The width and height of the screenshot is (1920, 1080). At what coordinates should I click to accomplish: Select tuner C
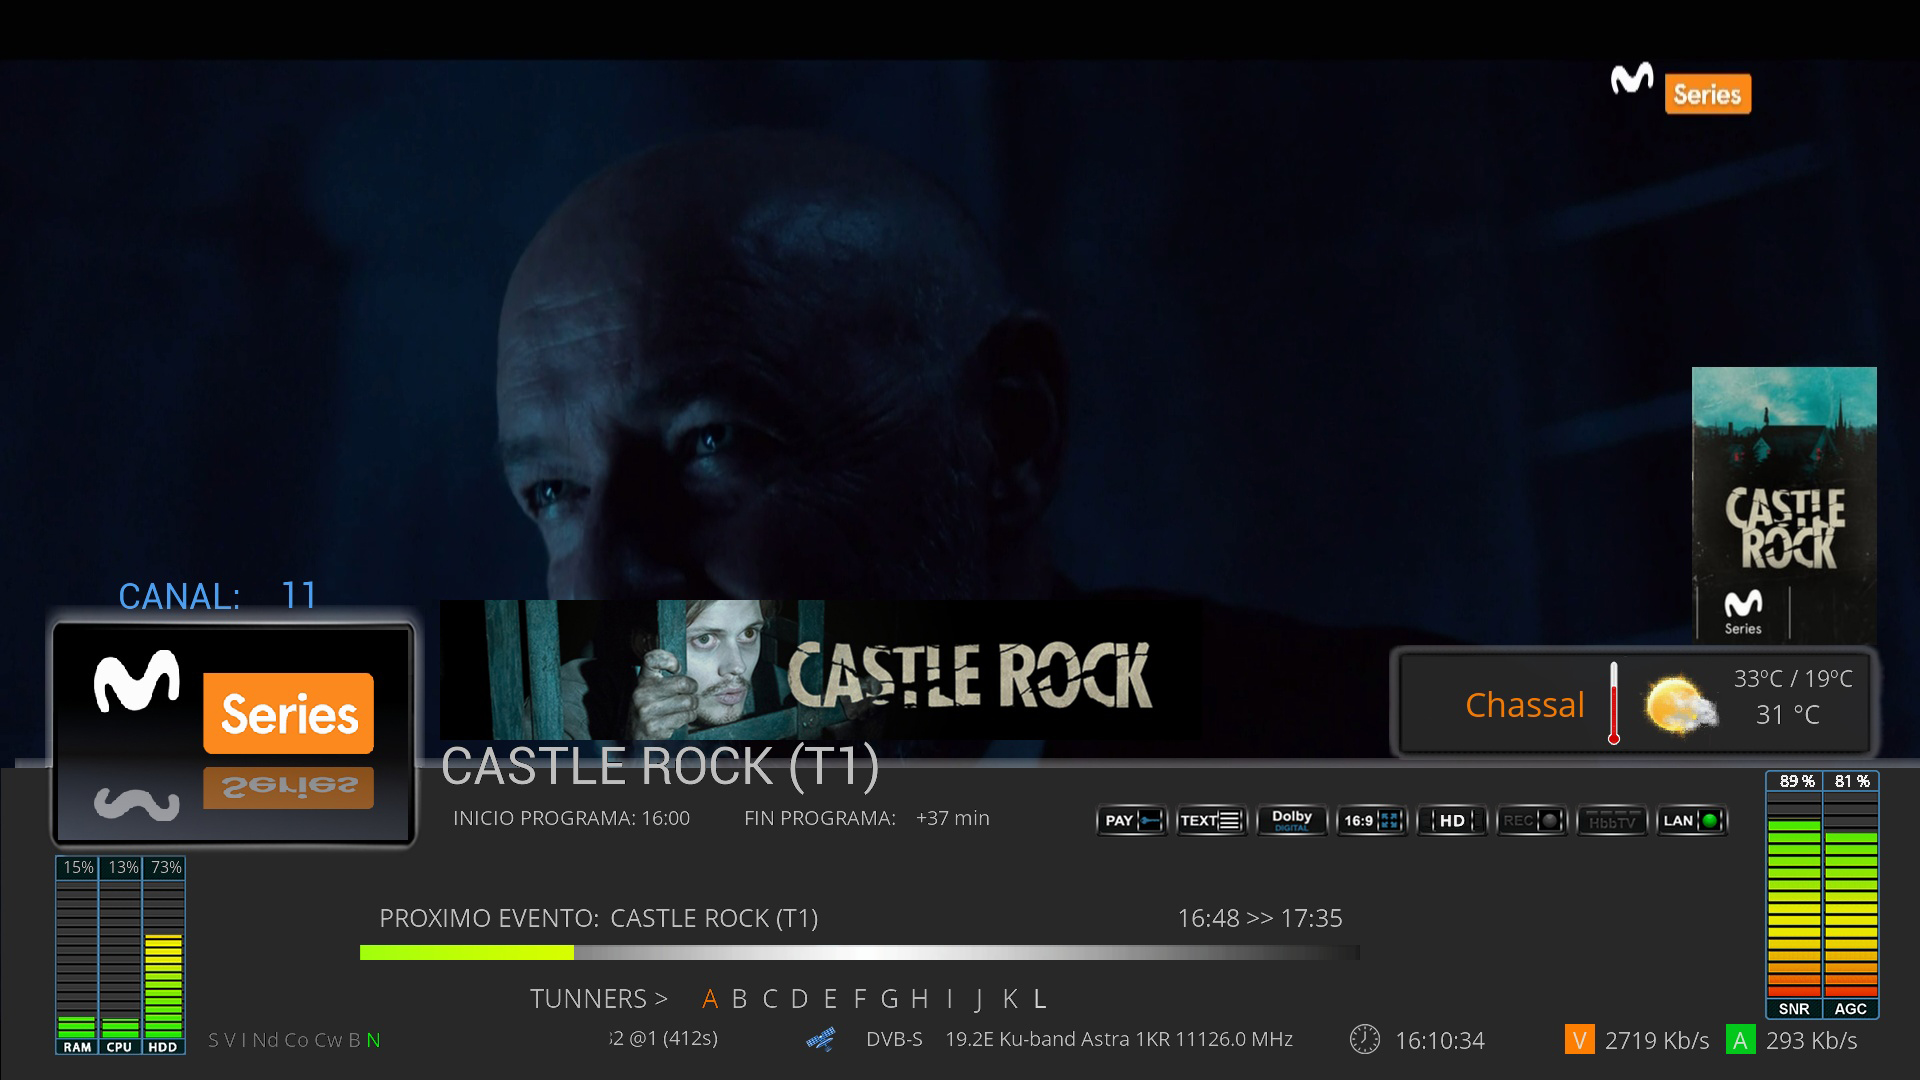point(770,999)
